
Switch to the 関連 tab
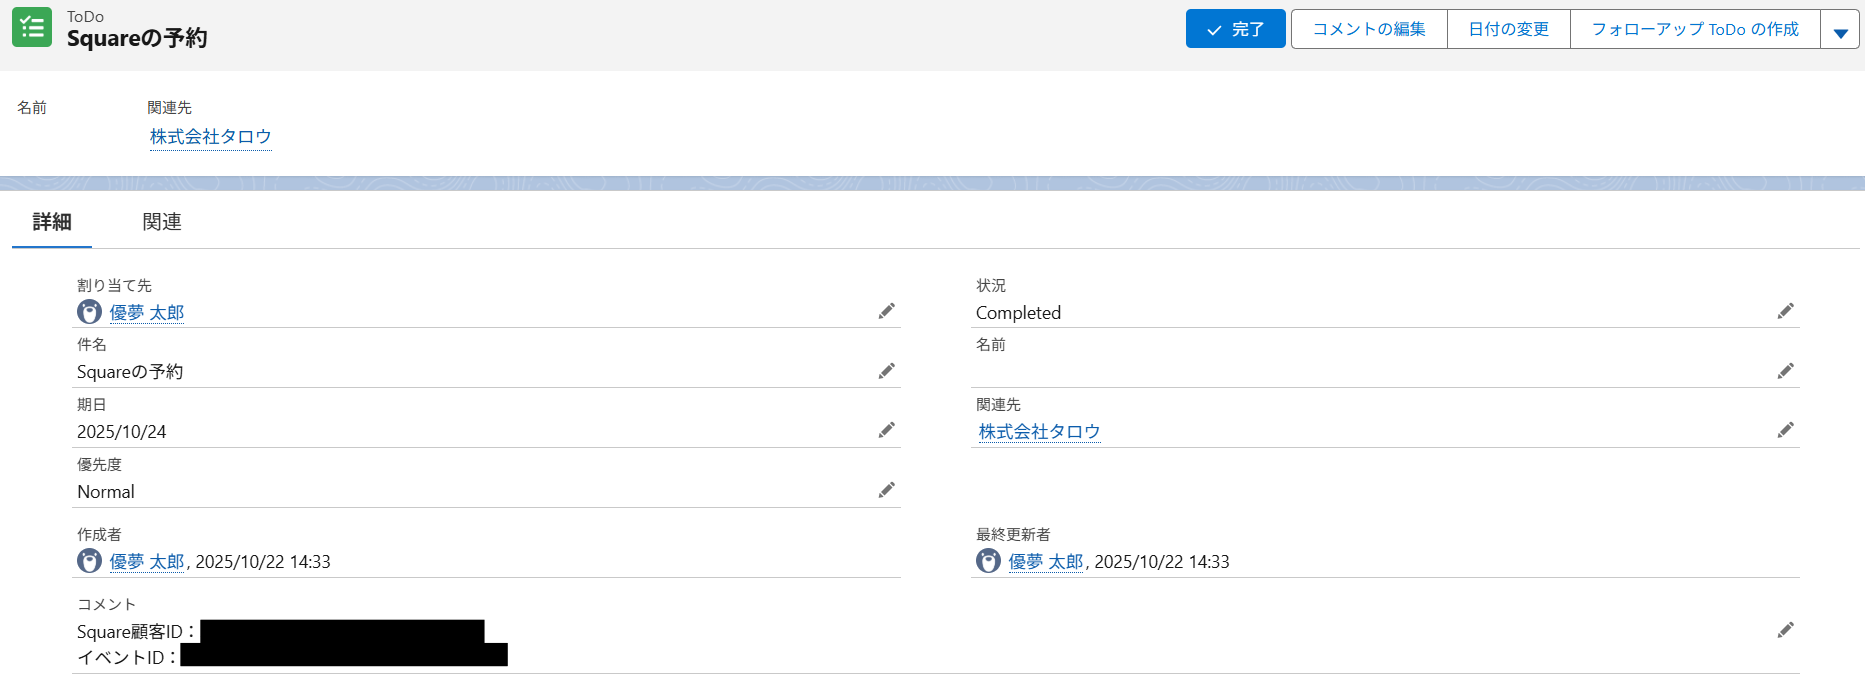coord(162,222)
